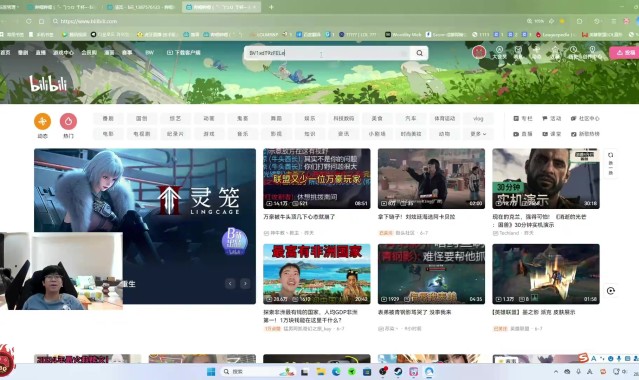Select 会员购 in the top navigation
Viewport: 639px width, 380px height.
(89, 53)
